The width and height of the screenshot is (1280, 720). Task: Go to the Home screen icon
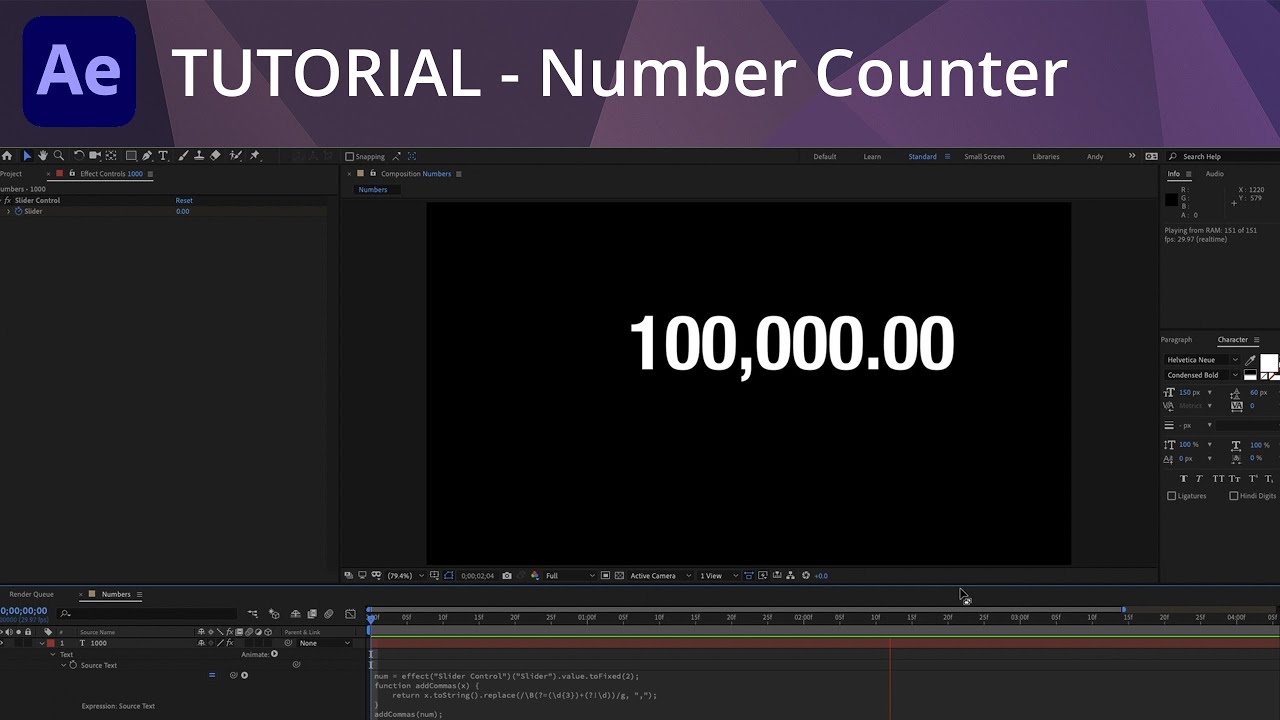point(7,156)
